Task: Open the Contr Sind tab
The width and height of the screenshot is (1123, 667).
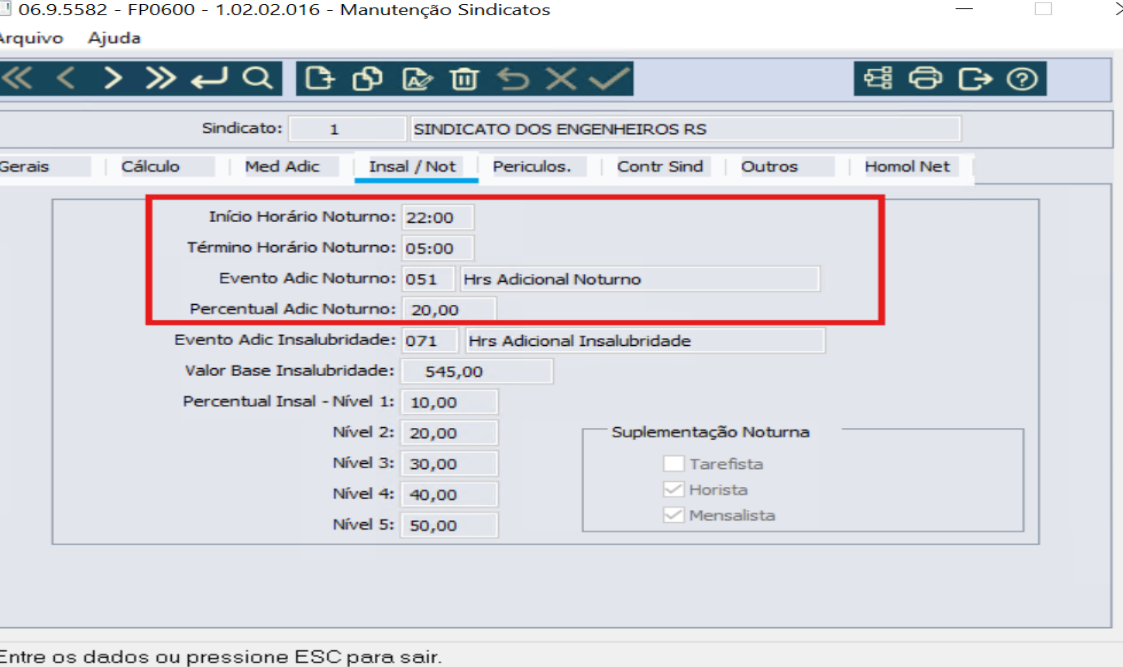Action: click(x=663, y=166)
